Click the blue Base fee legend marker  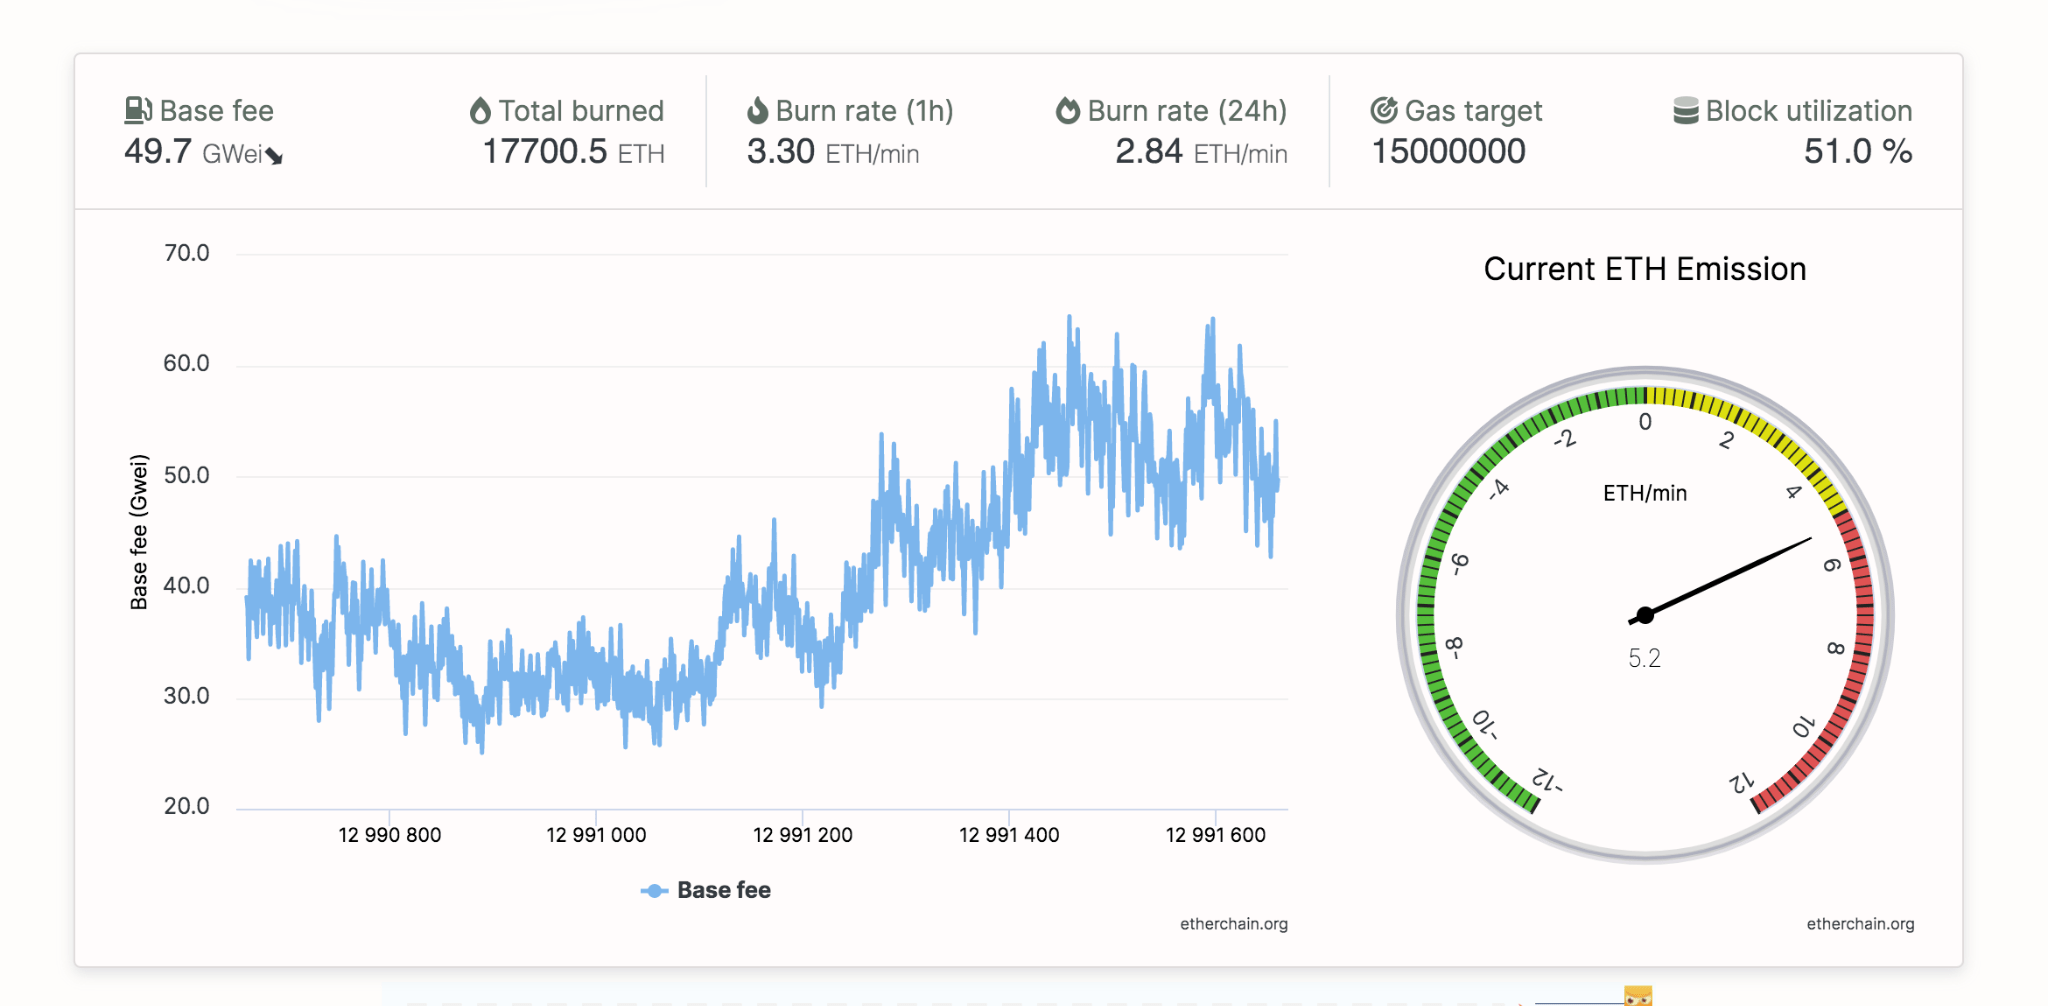point(654,890)
